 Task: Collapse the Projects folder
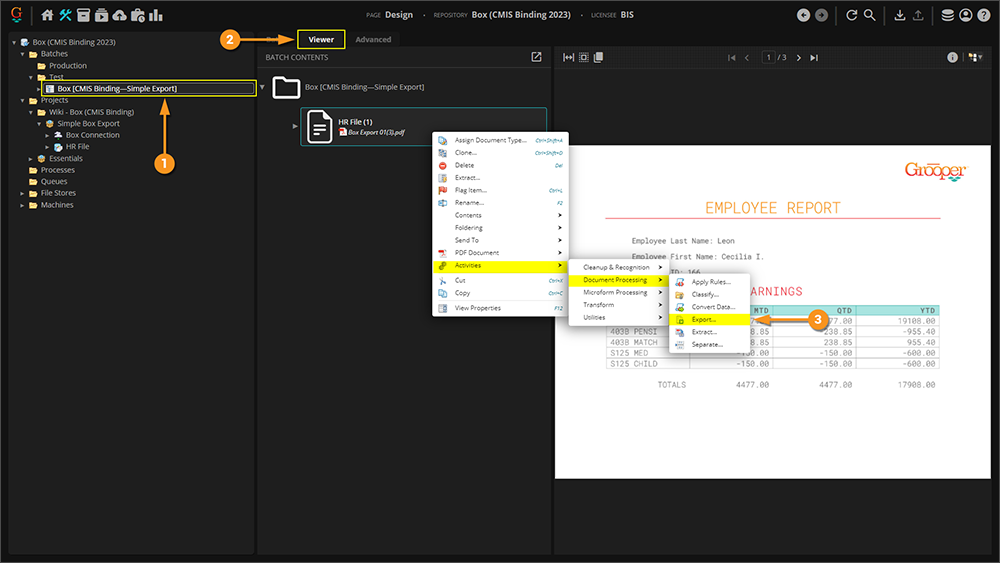point(22,101)
